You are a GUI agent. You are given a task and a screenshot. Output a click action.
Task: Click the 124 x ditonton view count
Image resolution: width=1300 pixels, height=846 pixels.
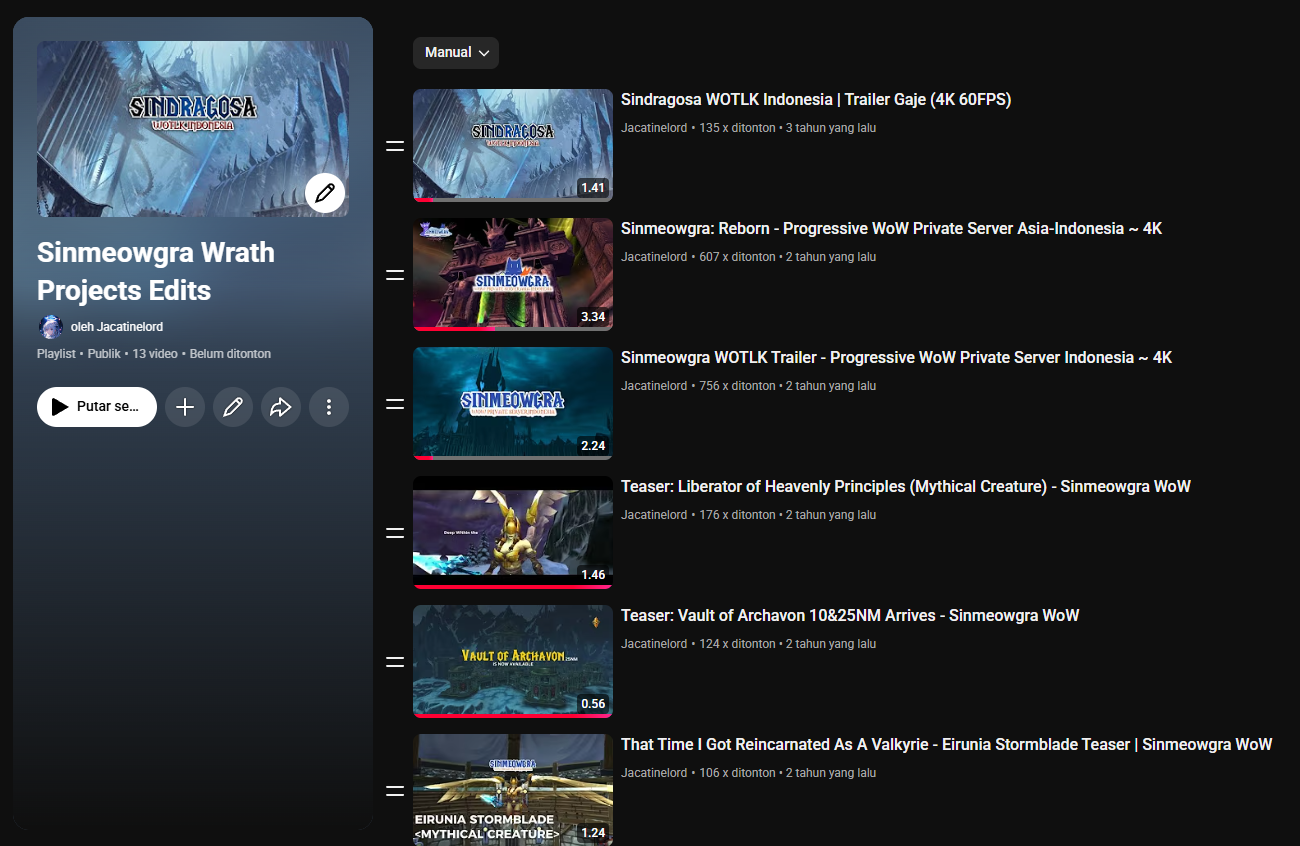point(737,644)
